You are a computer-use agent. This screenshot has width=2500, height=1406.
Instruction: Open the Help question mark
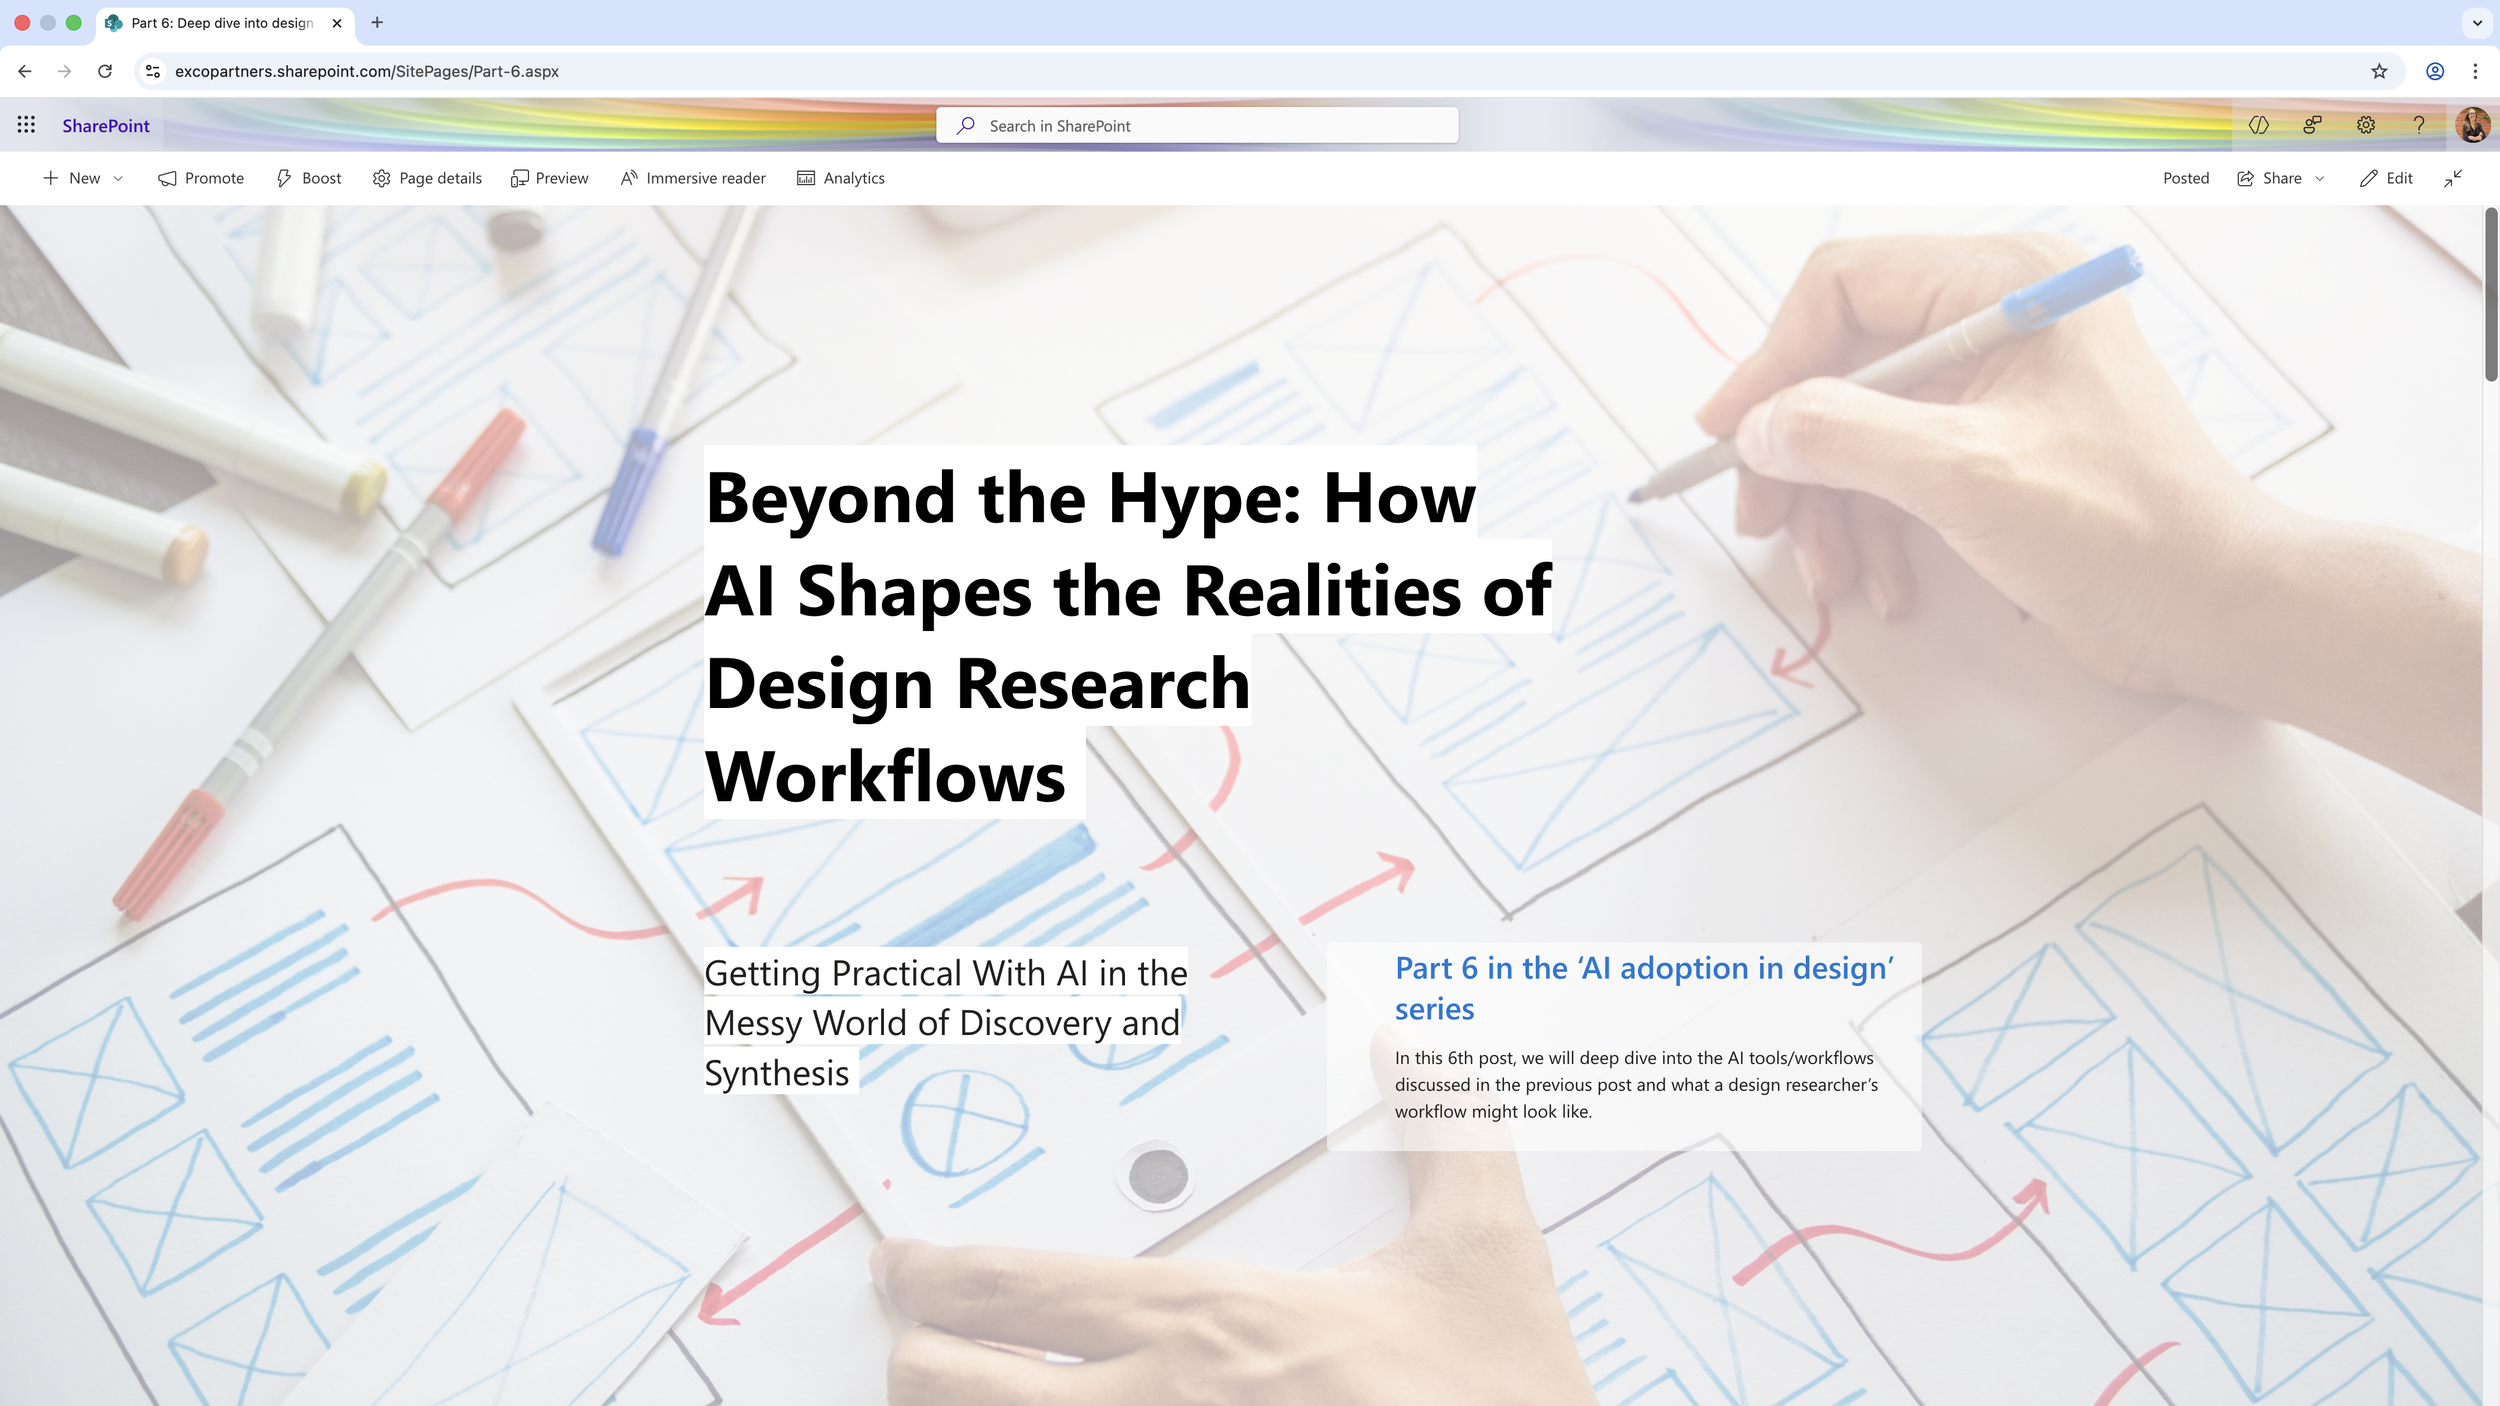pos(2420,124)
